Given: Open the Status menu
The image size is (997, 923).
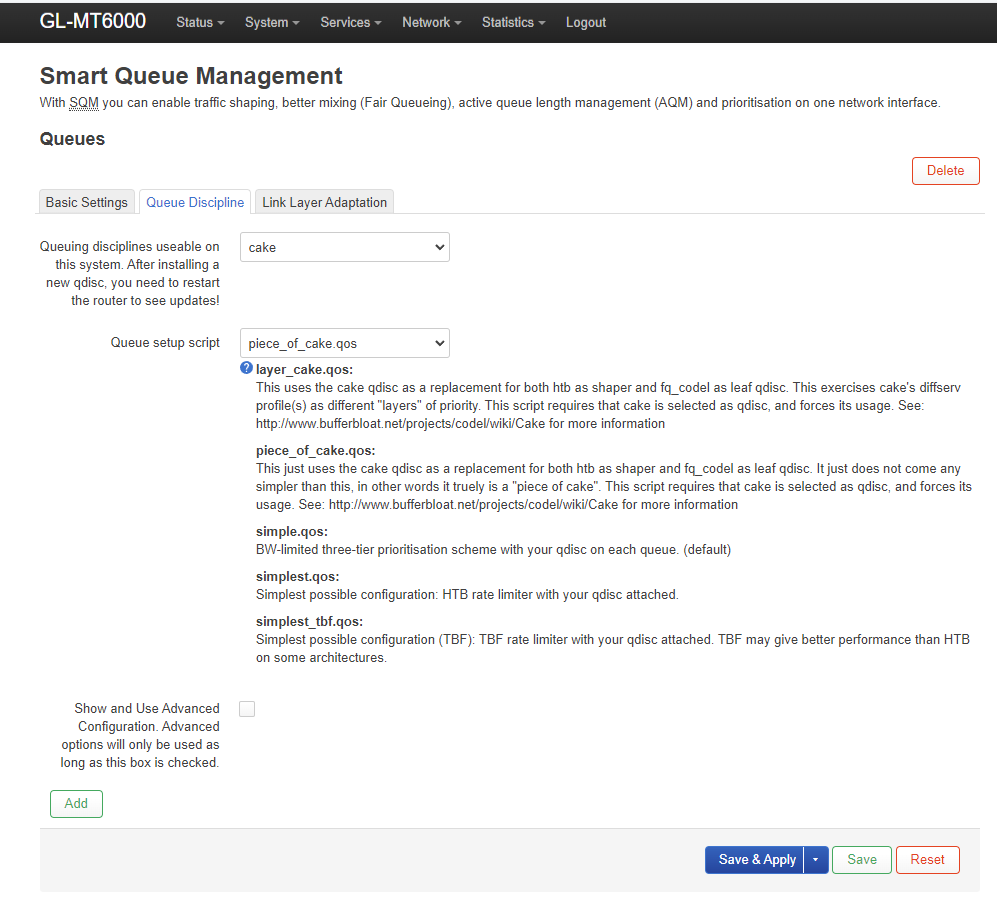Looking at the screenshot, I should [x=200, y=22].
